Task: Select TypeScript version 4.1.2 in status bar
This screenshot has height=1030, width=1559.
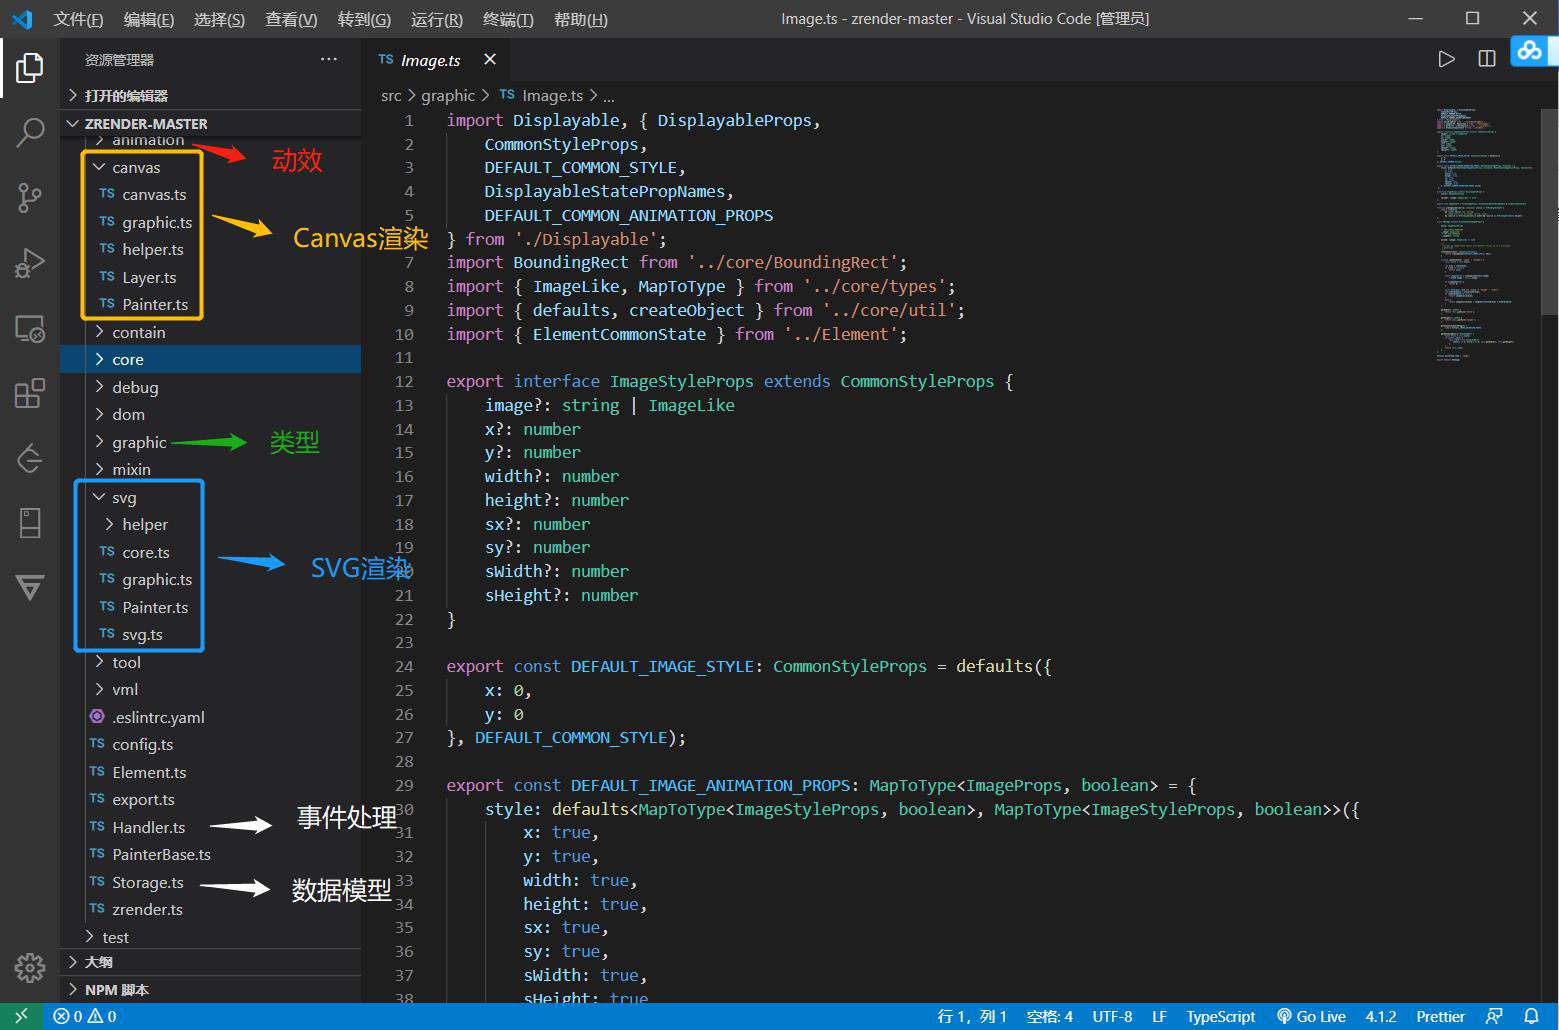Action: [1381, 1016]
